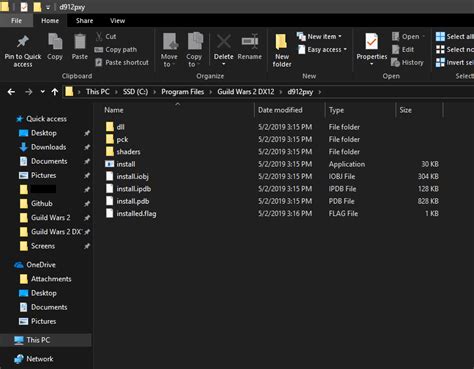
Task: Open Desktop under Quick access
Action: [44, 133]
